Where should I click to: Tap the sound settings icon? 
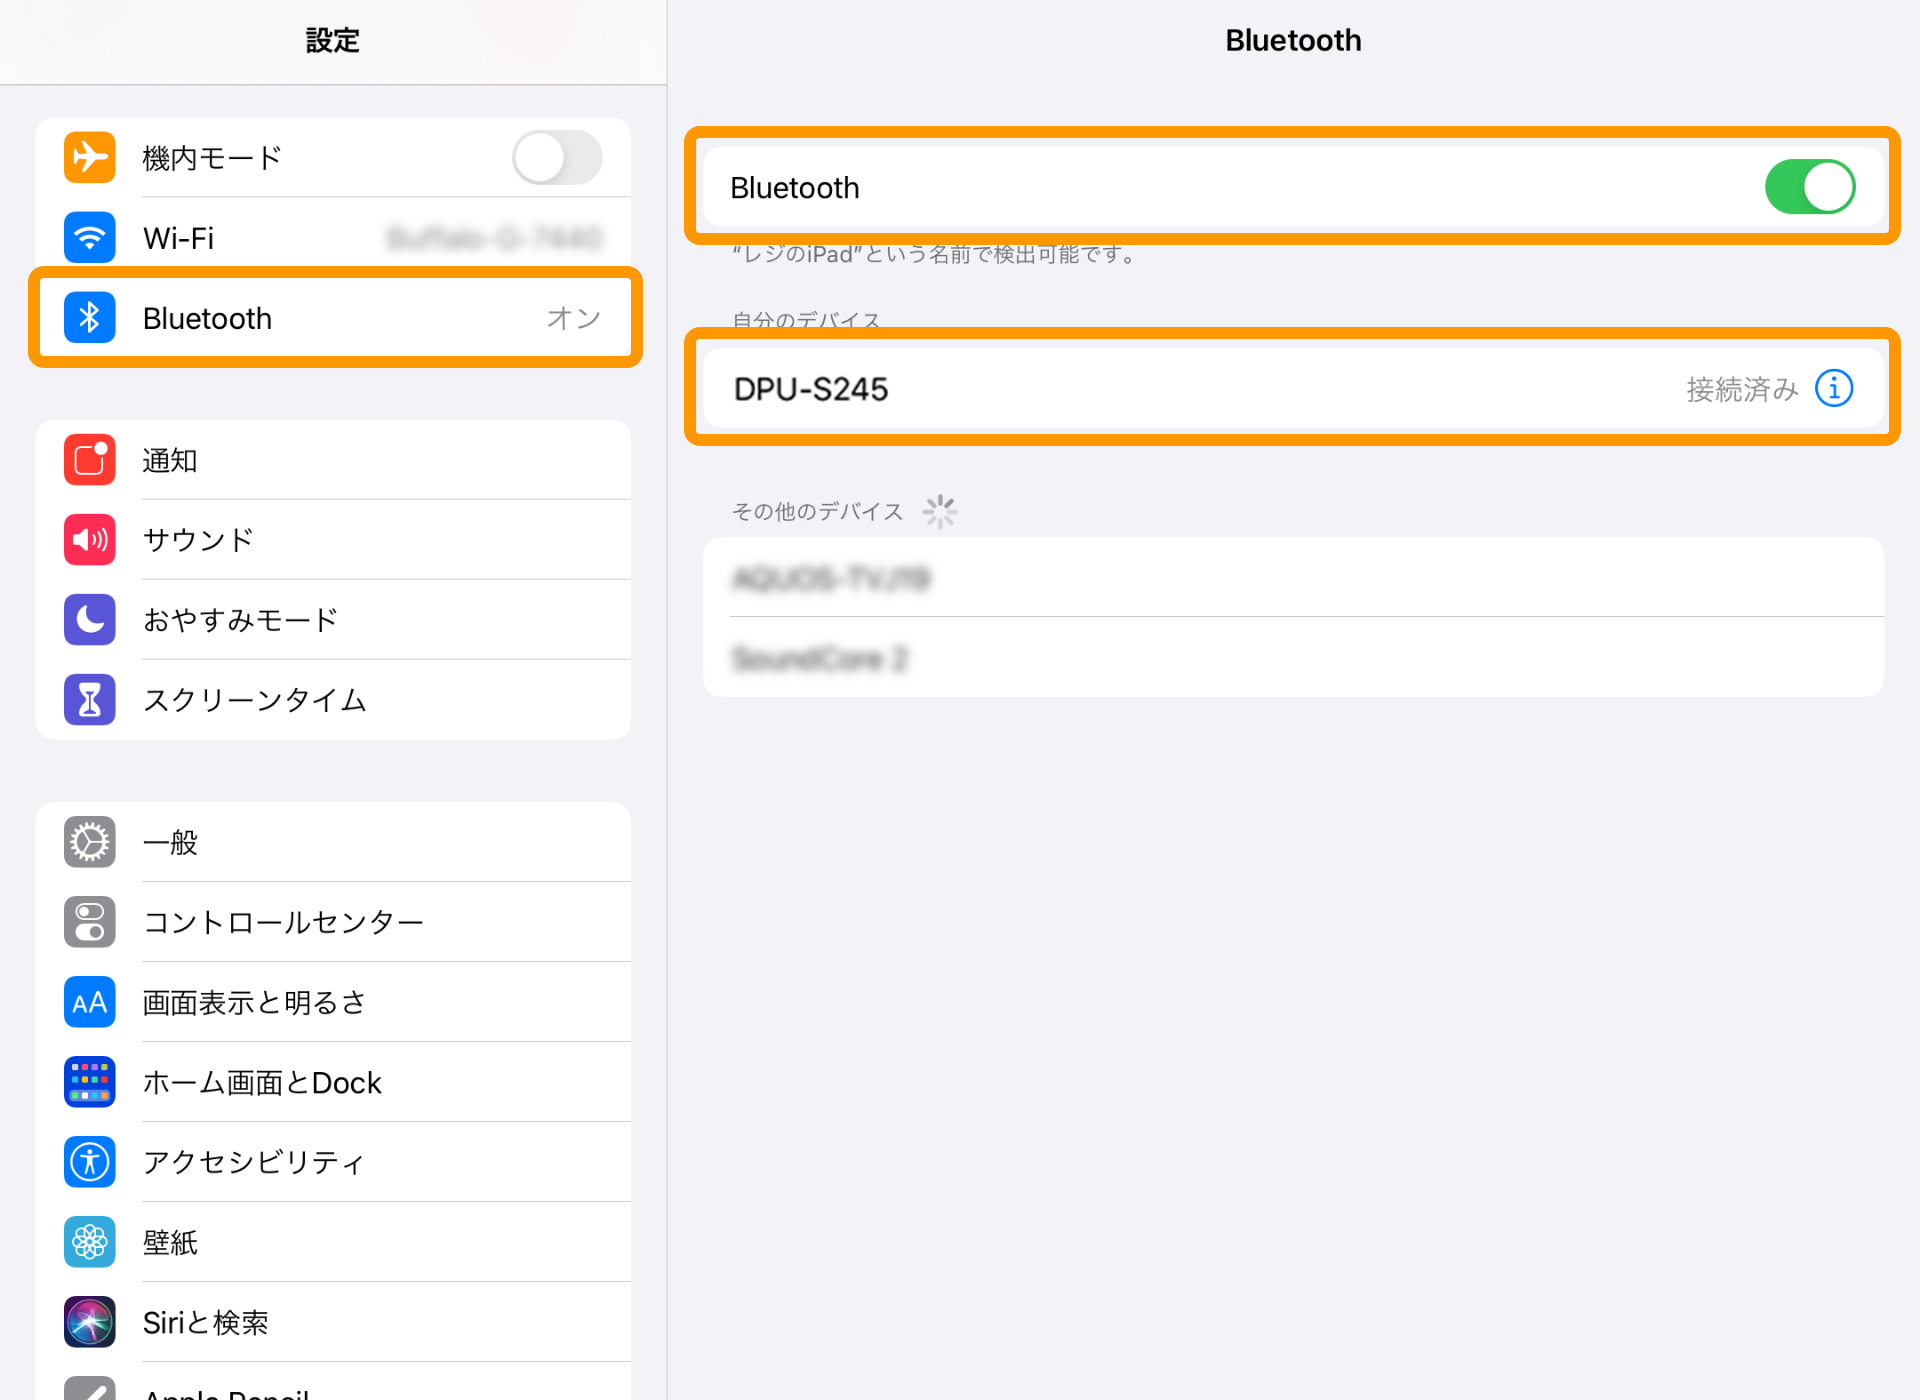pyautogui.click(x=89, y=537)
